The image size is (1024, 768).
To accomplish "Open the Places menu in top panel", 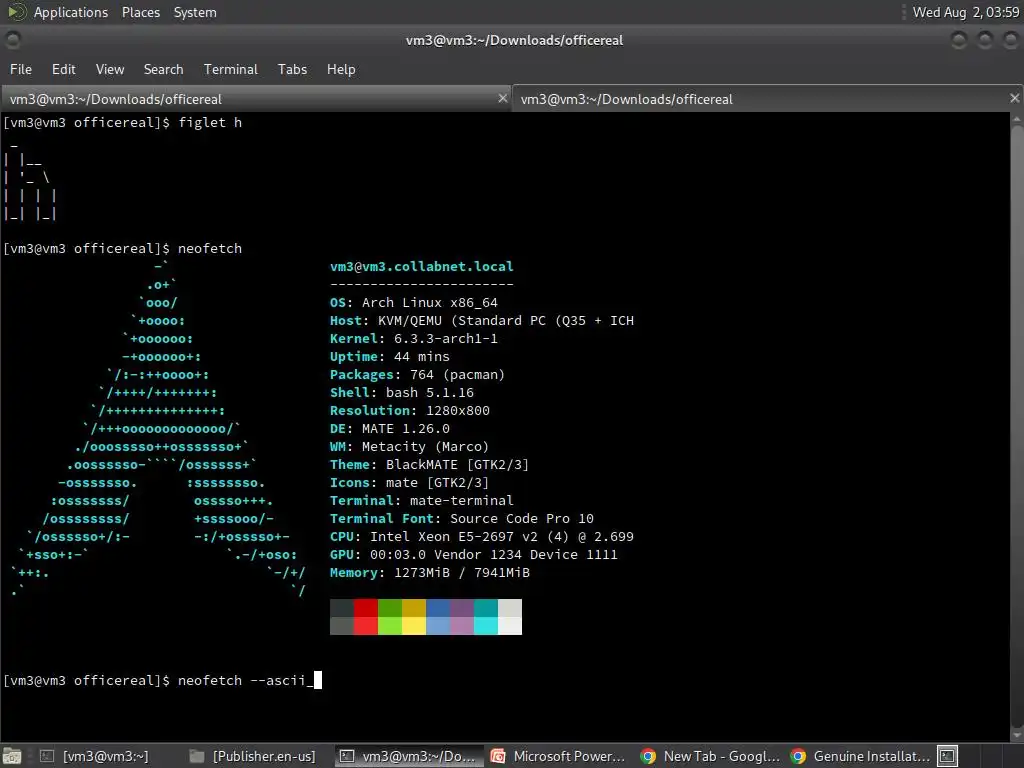I will tap(140, 12).
